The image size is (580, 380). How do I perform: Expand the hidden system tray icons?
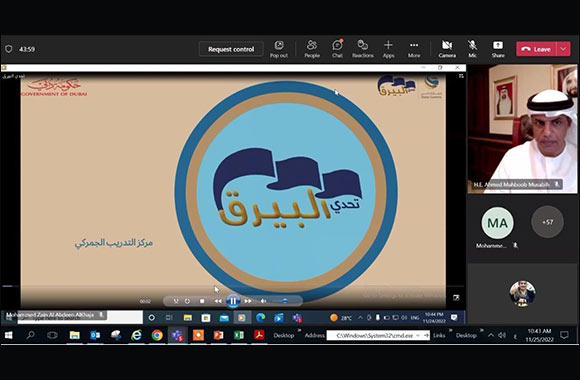tap(491, 335)
